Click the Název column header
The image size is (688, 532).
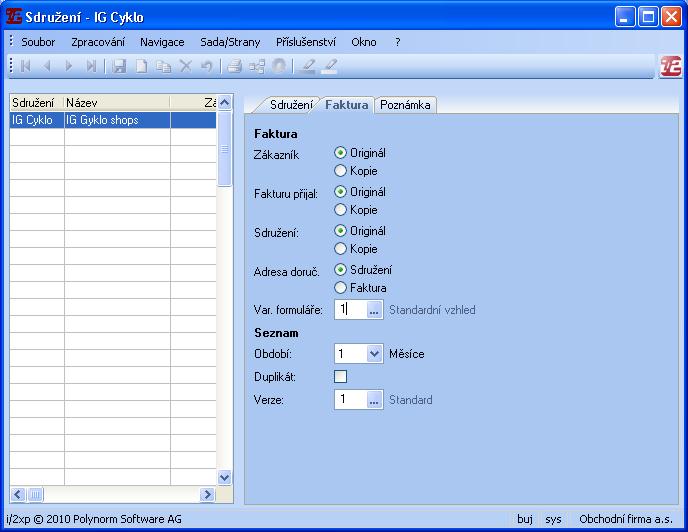click(x=117, y=103)
